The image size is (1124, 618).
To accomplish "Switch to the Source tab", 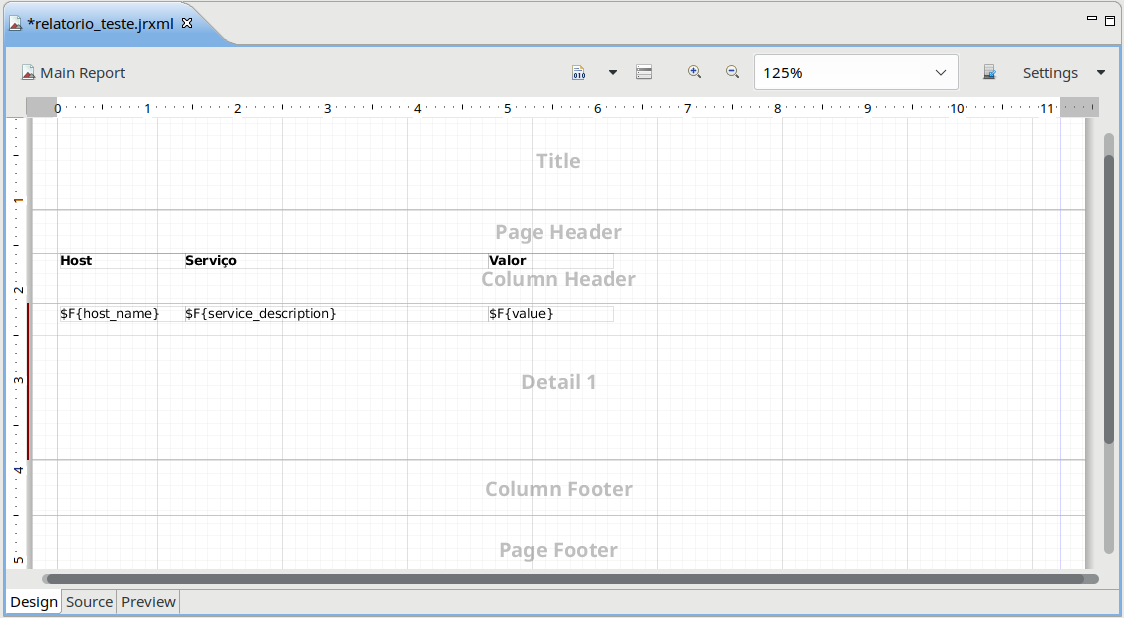I will [x=89, y=602].
